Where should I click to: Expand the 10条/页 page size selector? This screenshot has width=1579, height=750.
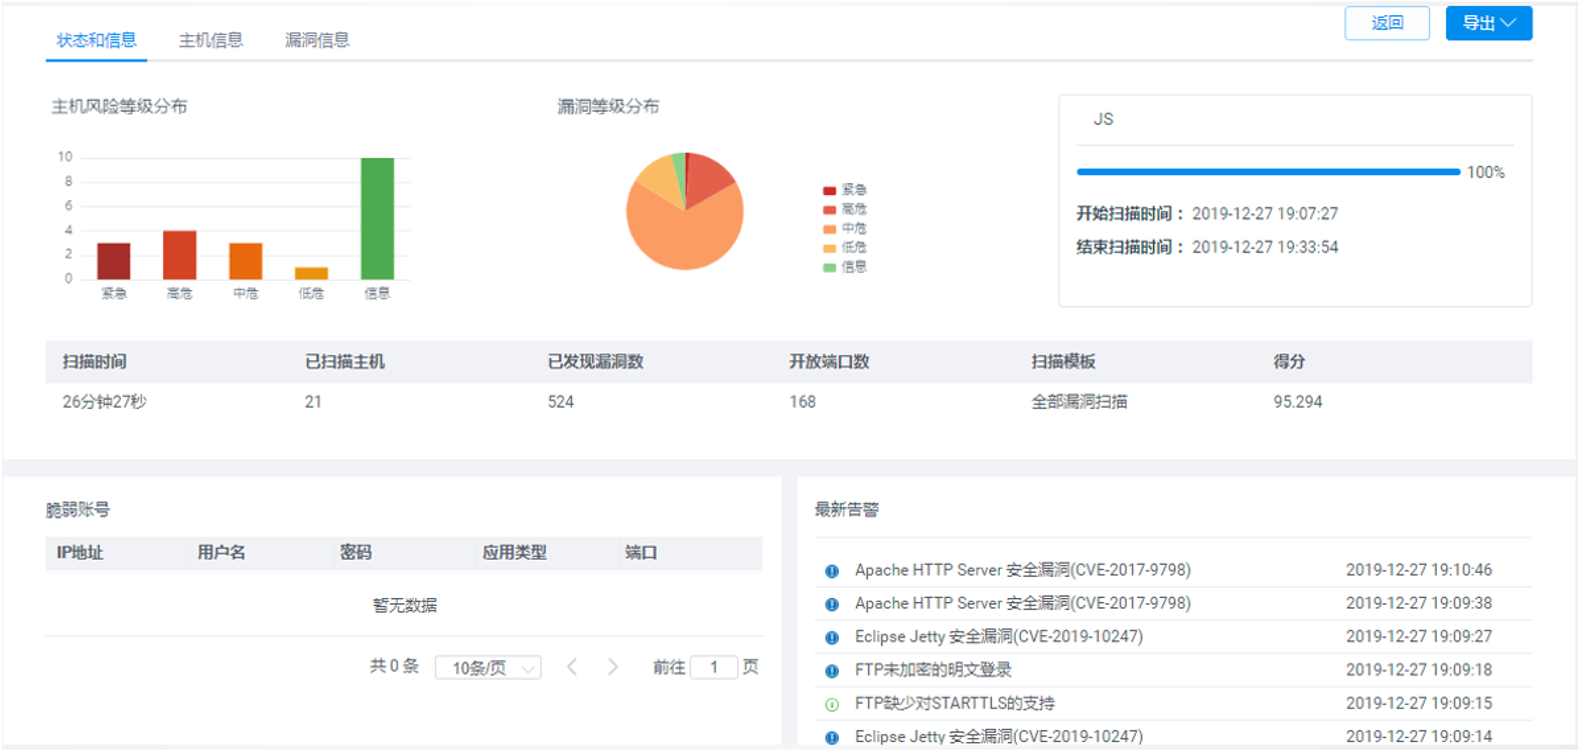pyautogui.click(x=488, y=668)
